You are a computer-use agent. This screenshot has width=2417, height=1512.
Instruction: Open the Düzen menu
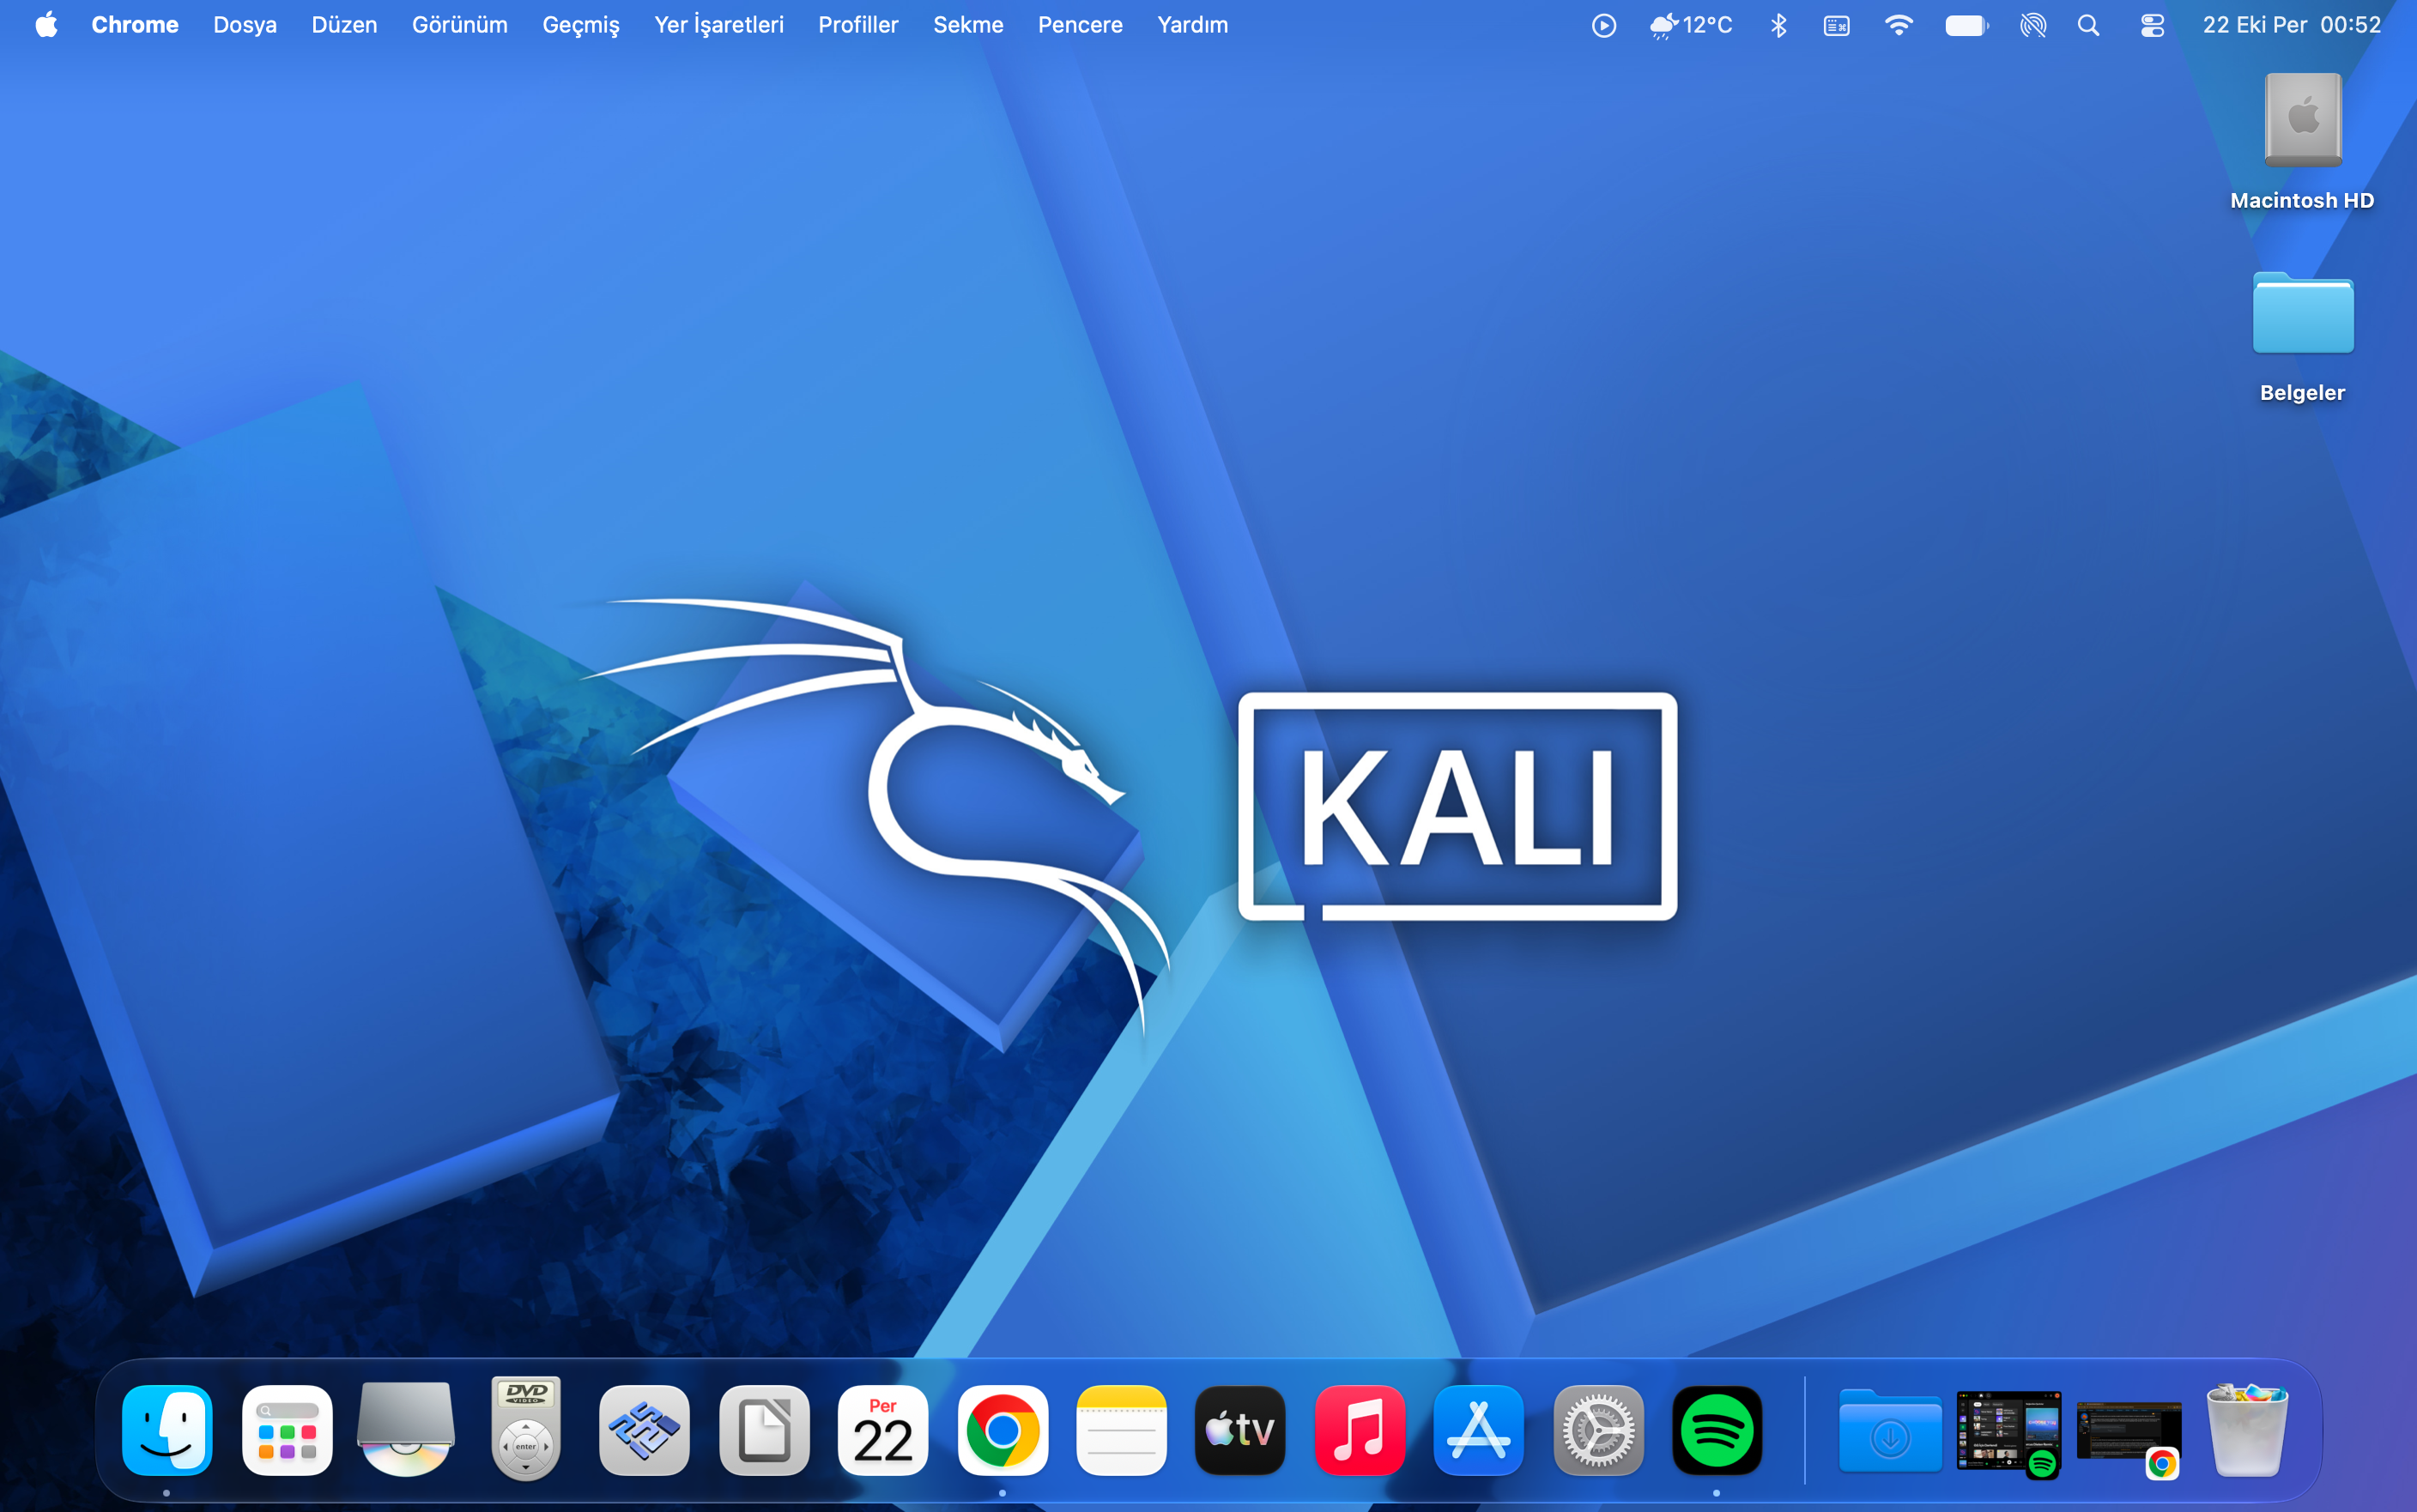(x=344, y=24)
